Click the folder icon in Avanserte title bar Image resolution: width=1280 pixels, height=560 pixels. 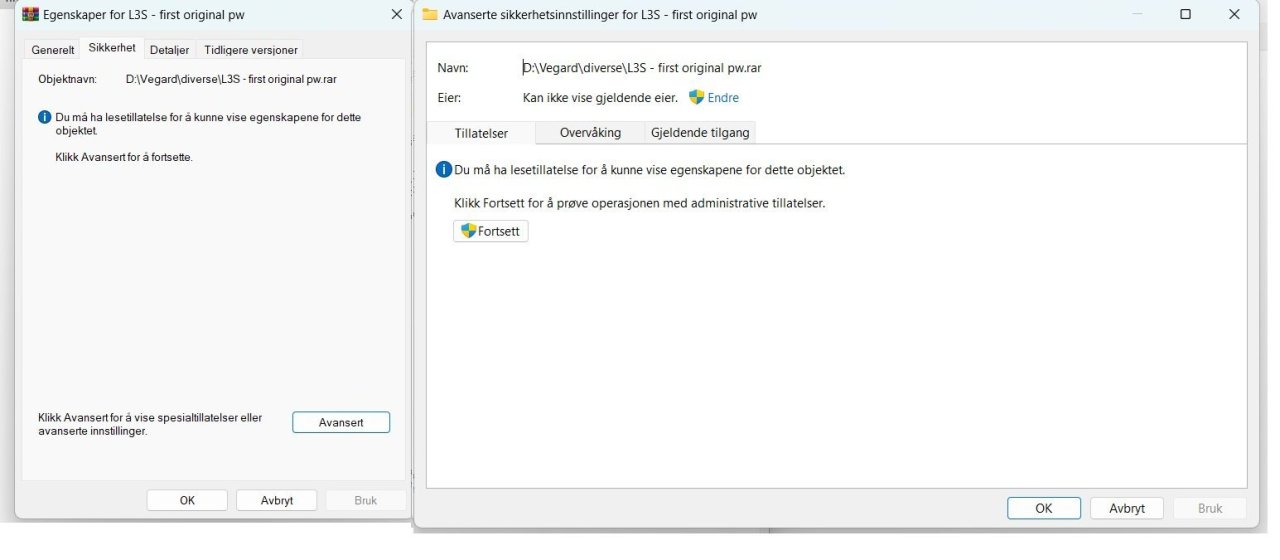point(430,14)
